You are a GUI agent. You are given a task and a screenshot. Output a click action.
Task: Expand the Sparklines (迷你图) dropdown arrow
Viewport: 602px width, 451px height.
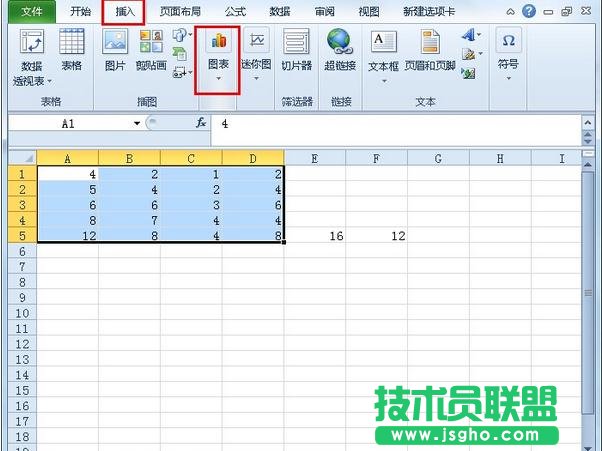tap(256, 79)
